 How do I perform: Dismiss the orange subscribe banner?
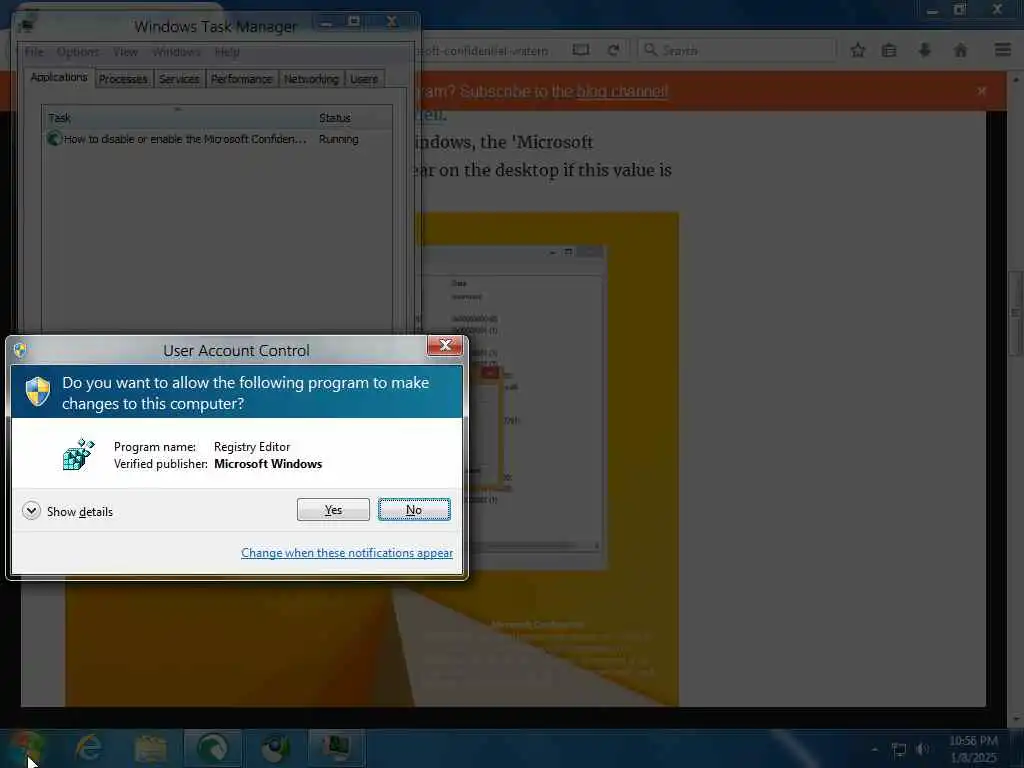(x=982, y=91)
